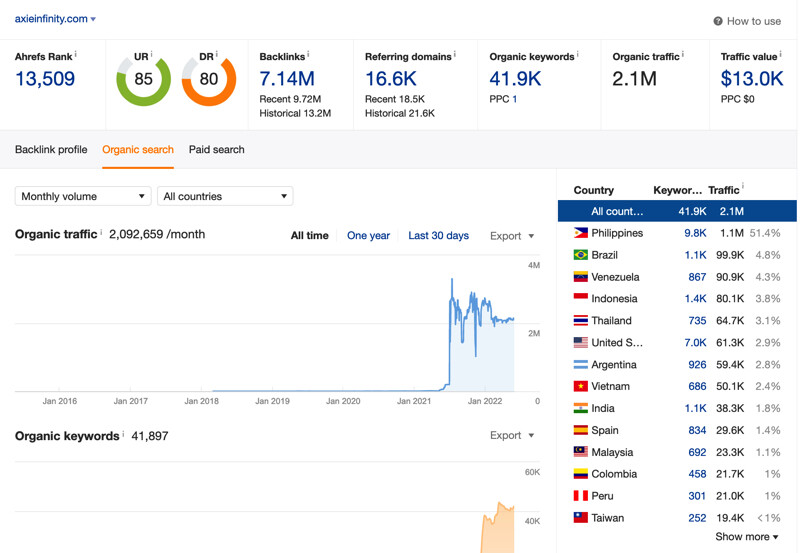Open the All countries dropdown
The width and height of the screenshot is (800, 553).
tap(225, 196)
